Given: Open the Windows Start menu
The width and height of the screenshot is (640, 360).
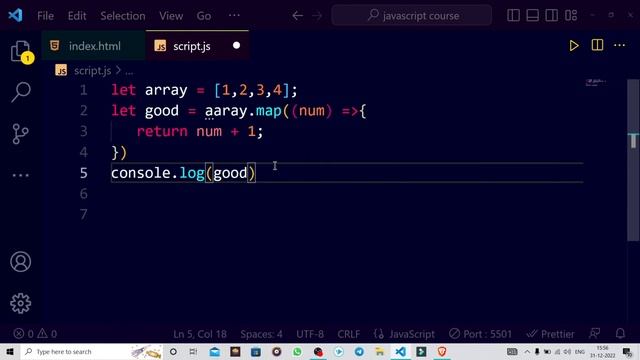Looking at the screenshot, I should [x=10, y=351].
